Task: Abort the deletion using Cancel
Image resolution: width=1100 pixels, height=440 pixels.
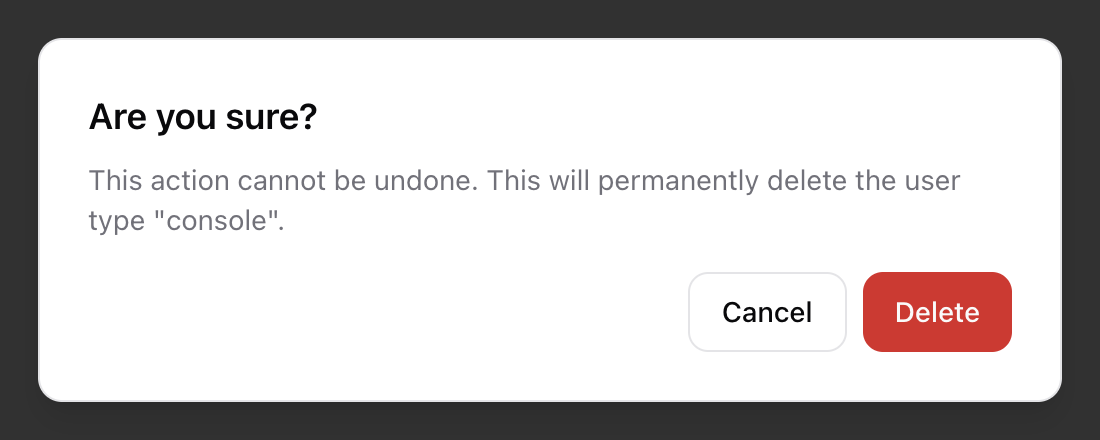Action: tap(767, 312)
